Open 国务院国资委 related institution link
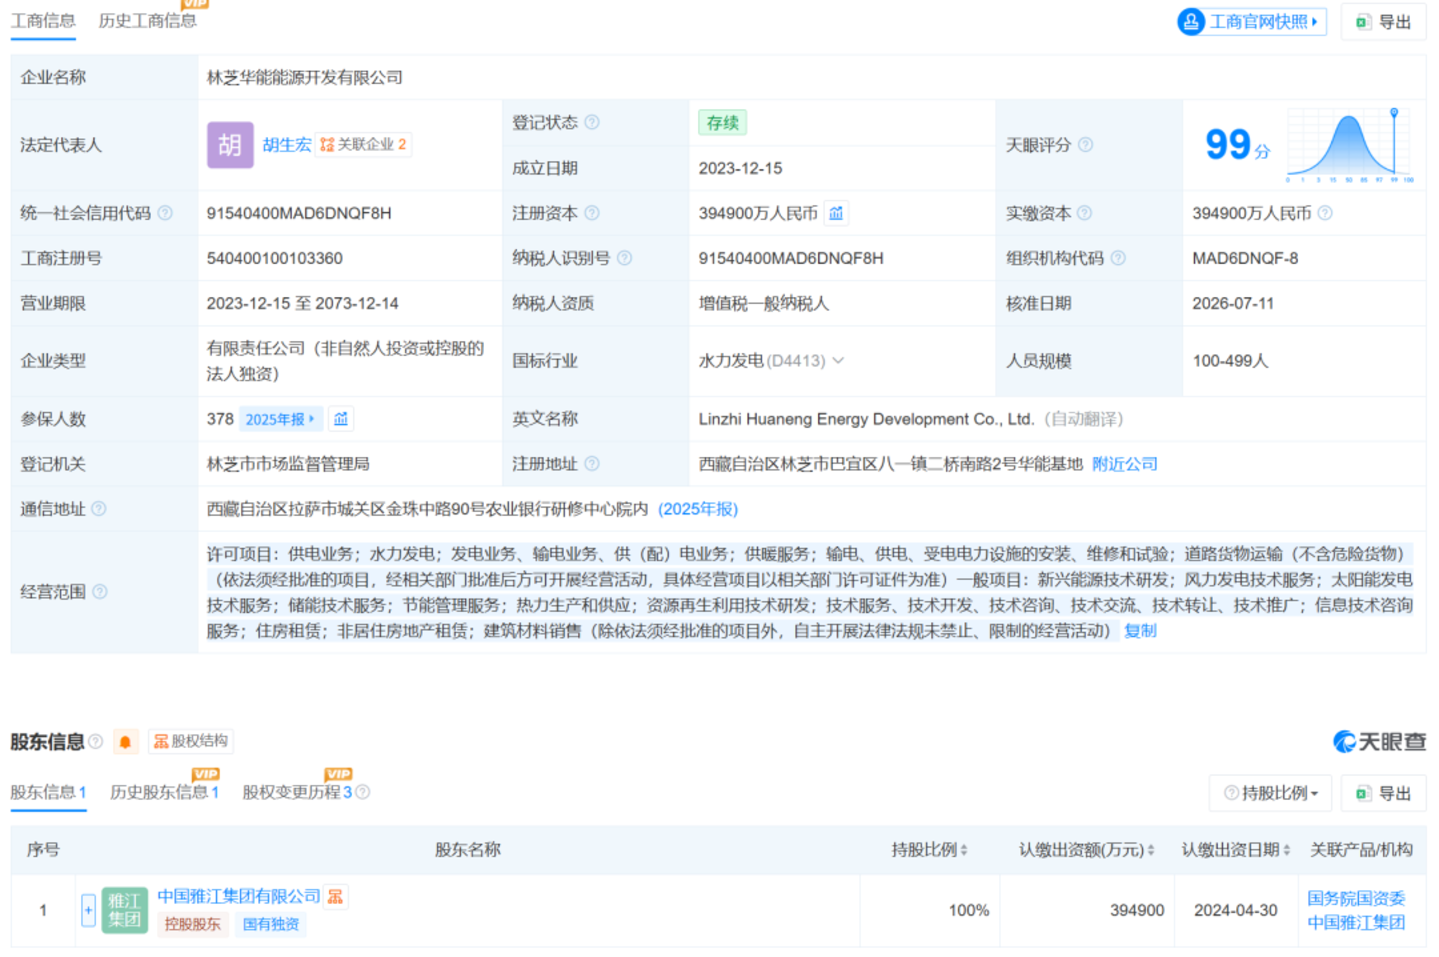Screen dimensions: 1439x957 (1356, 898)
